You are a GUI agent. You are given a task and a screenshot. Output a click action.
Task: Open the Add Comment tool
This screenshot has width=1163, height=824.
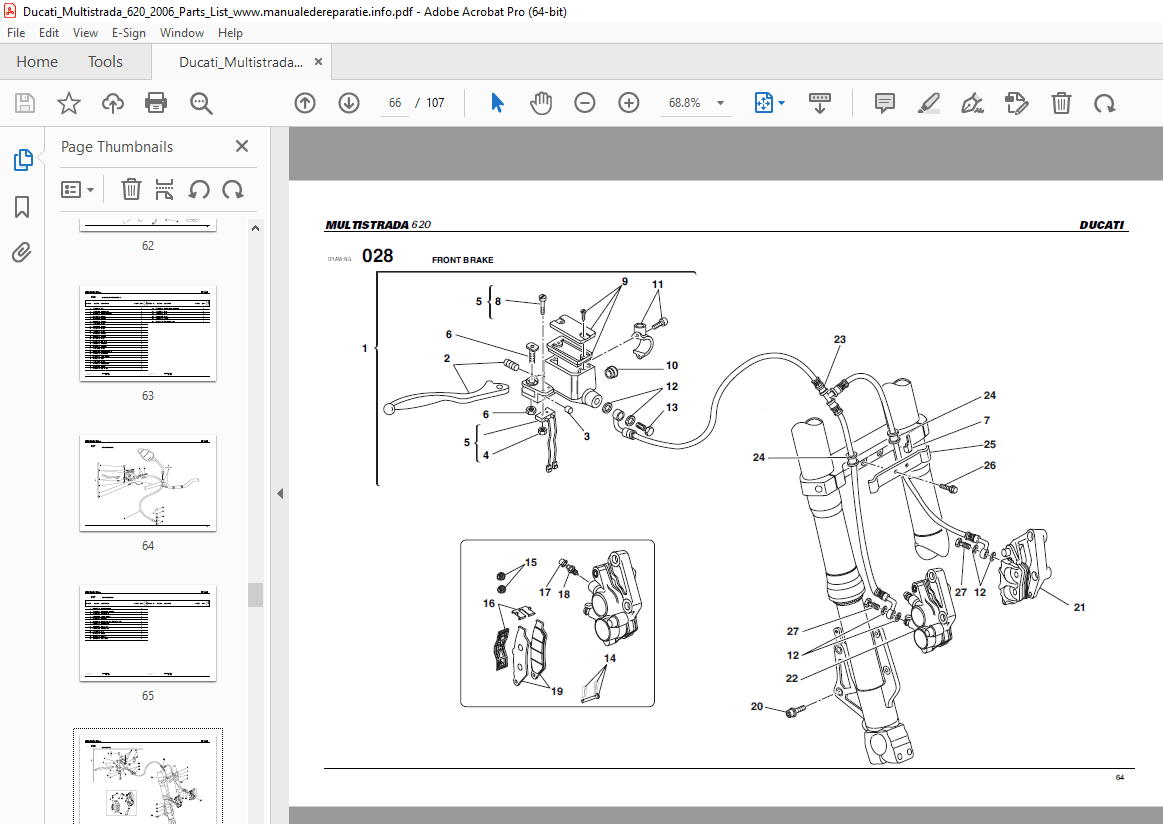tap(884, 102)
